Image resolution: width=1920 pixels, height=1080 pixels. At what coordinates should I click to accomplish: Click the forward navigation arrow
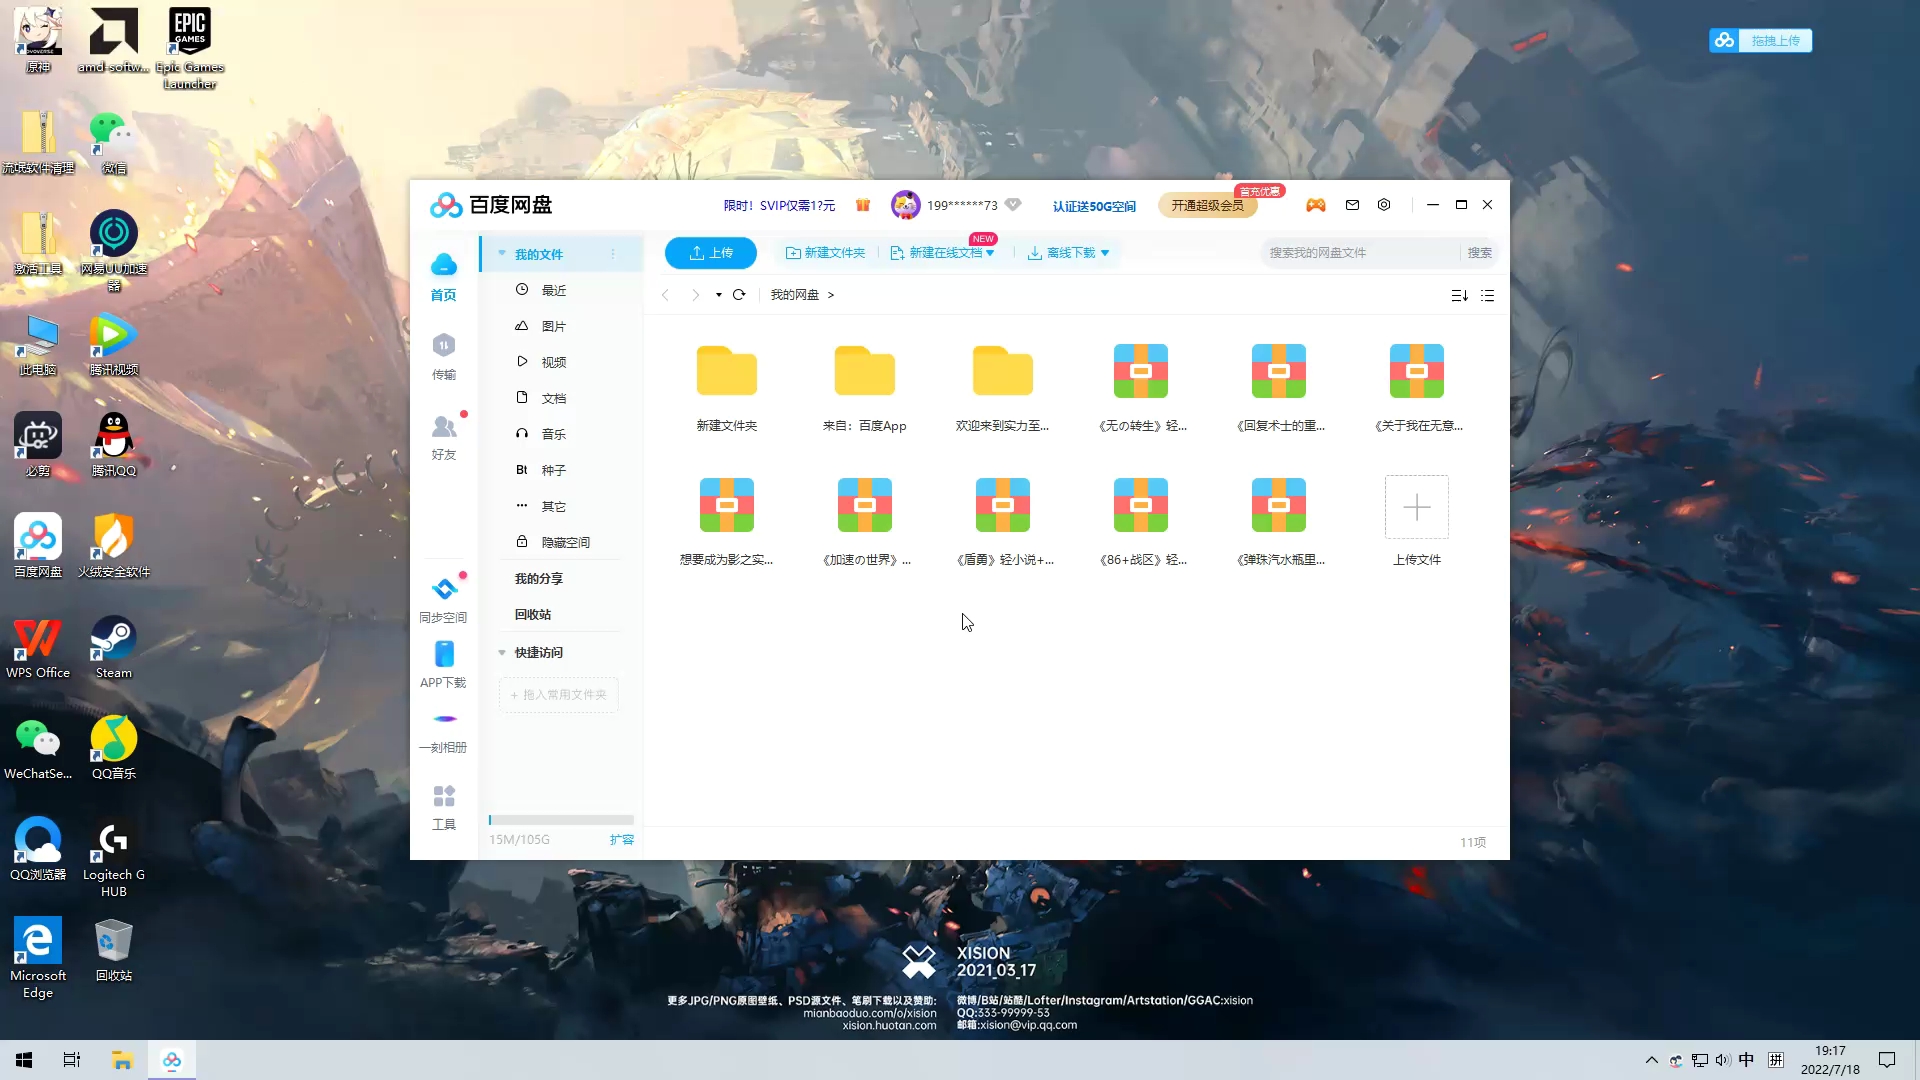[x=696, y=295]
